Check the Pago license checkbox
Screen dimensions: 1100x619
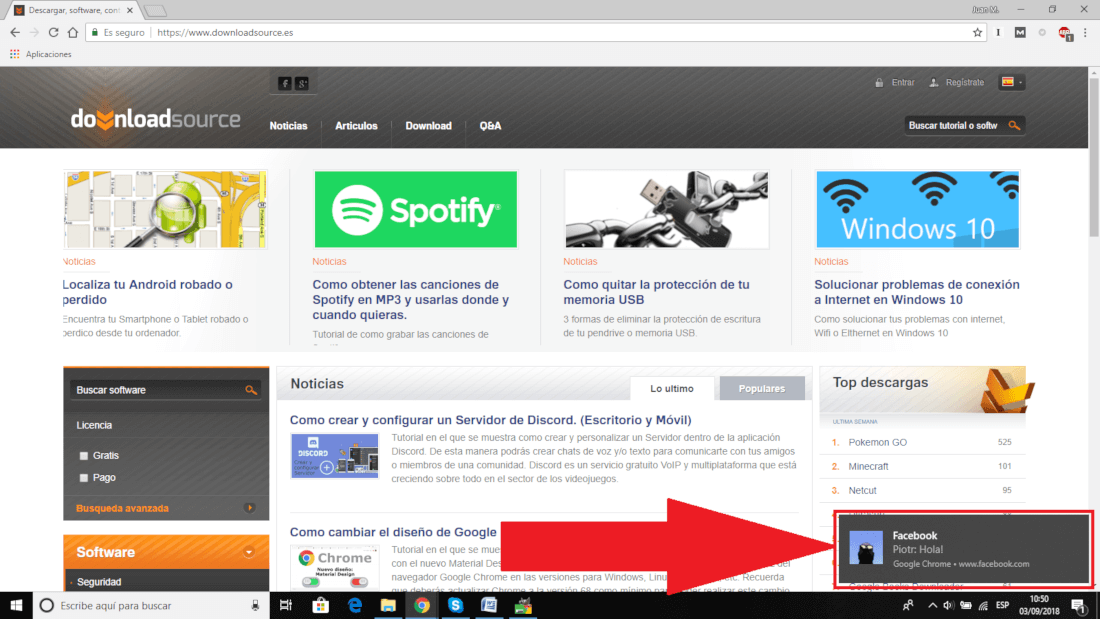pos(83,478)
